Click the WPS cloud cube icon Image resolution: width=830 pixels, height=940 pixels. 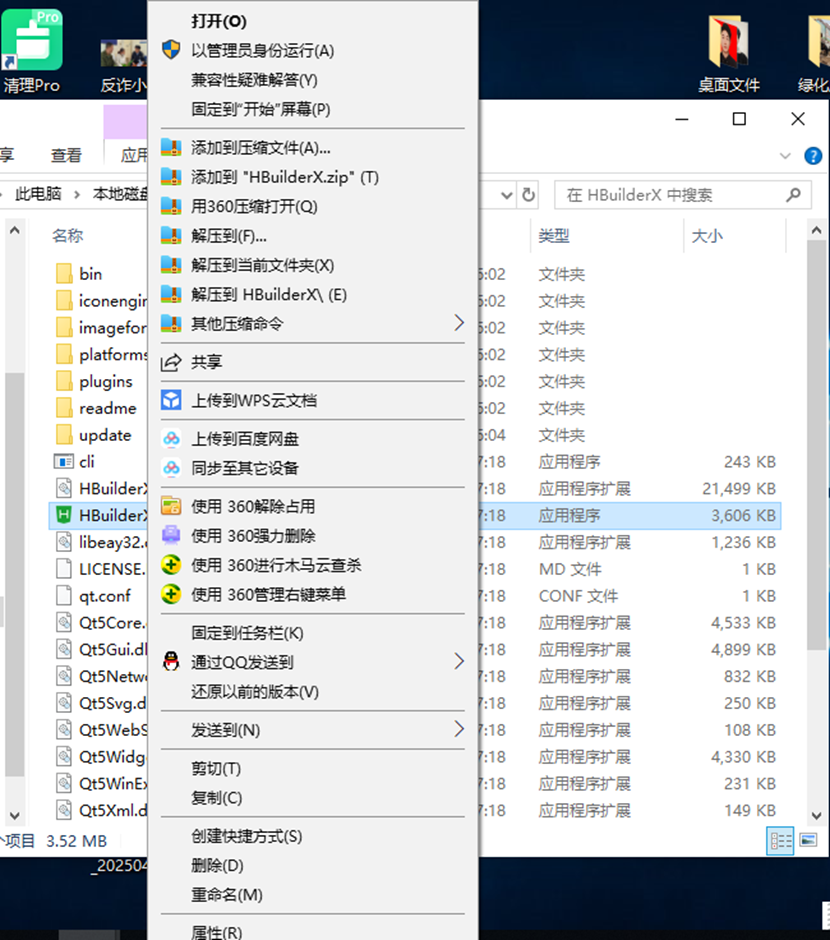pyautogui.click(x=171, y=400)
